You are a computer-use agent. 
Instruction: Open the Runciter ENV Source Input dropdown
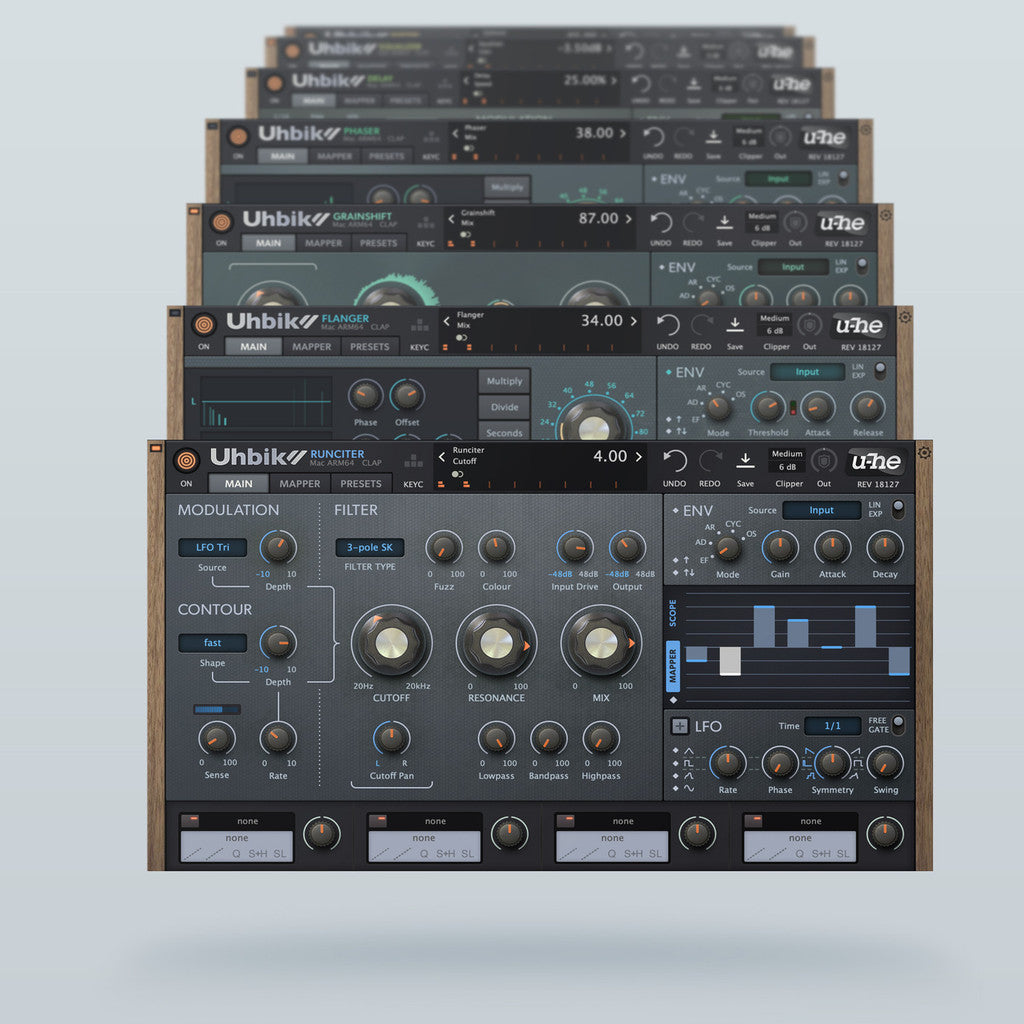pyautogui.click(x=821, y=510)
